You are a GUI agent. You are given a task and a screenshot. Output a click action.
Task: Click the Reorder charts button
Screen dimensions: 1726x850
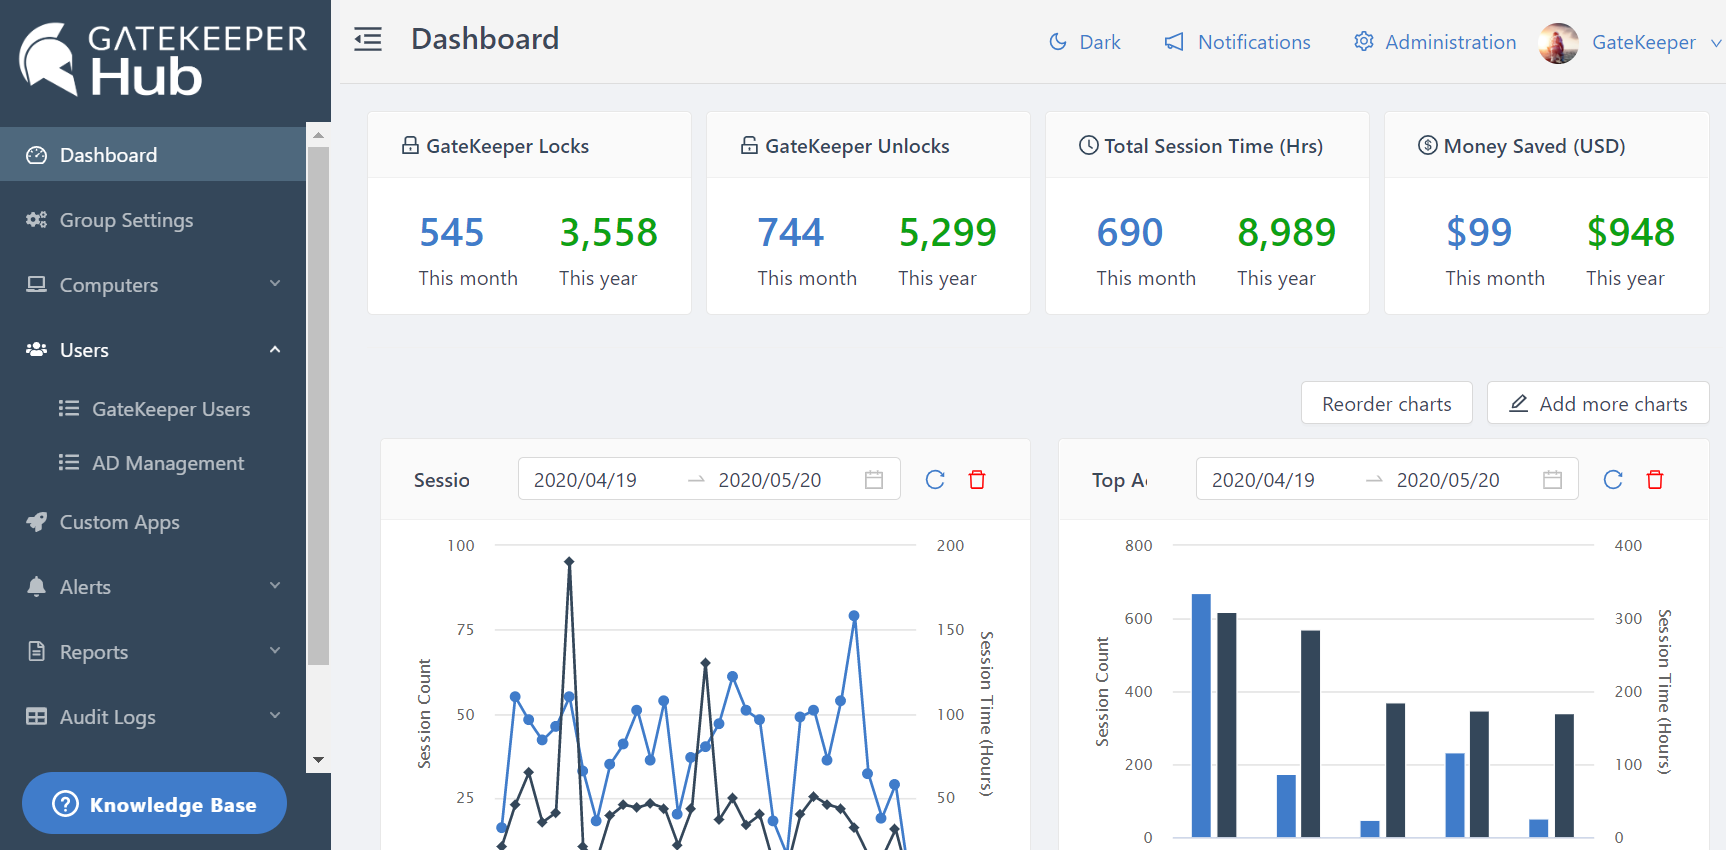point(1386,404)
